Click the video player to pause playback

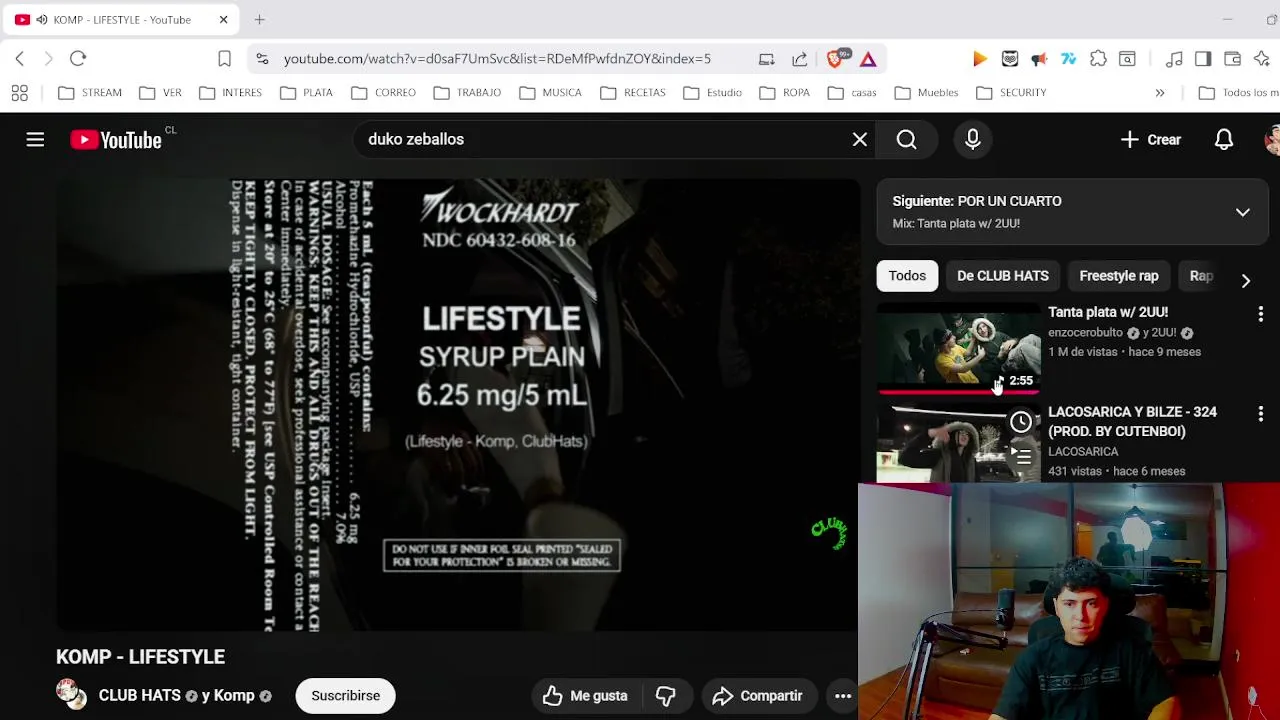pyautogui.click(x=458, y=405)
